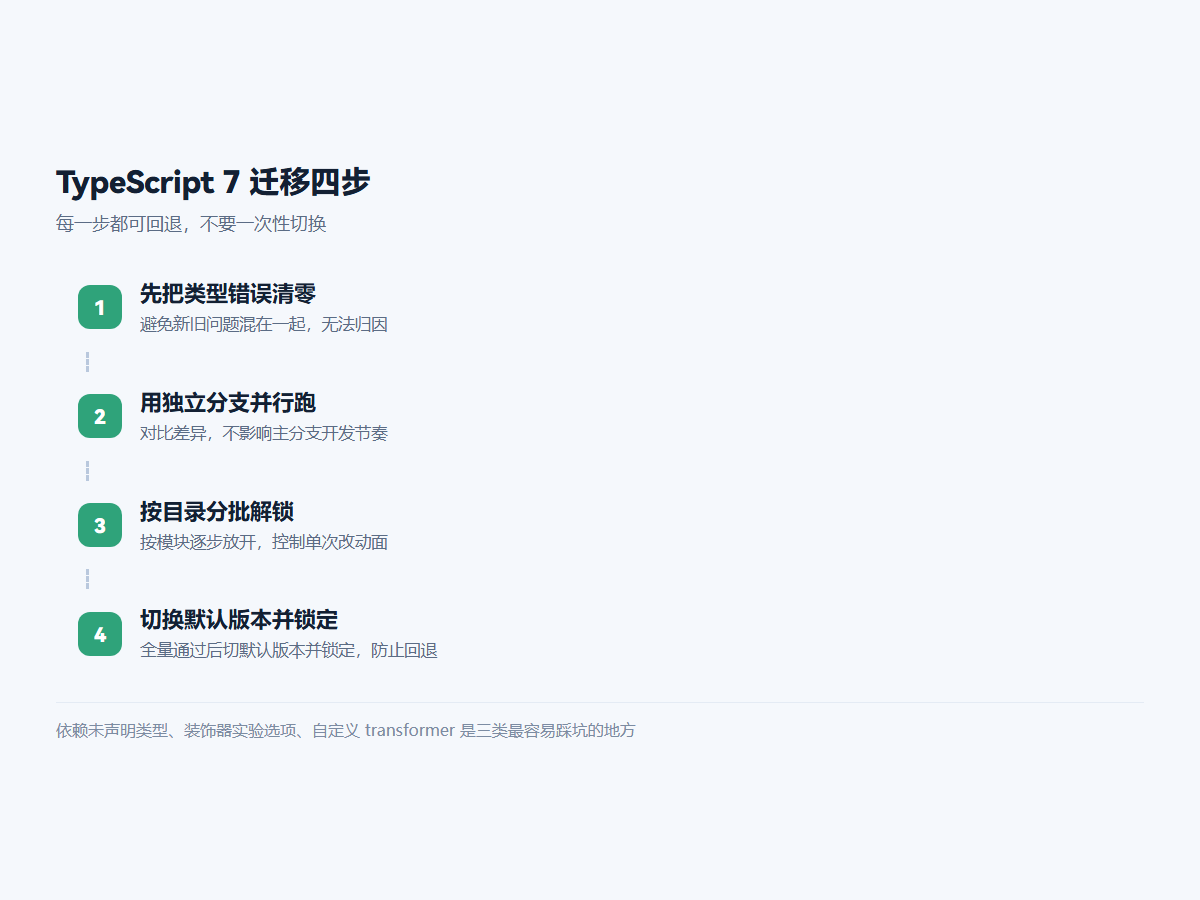Click description "全量通过后切默认版本并锁定，防止回退"

(x=289, y=650)
